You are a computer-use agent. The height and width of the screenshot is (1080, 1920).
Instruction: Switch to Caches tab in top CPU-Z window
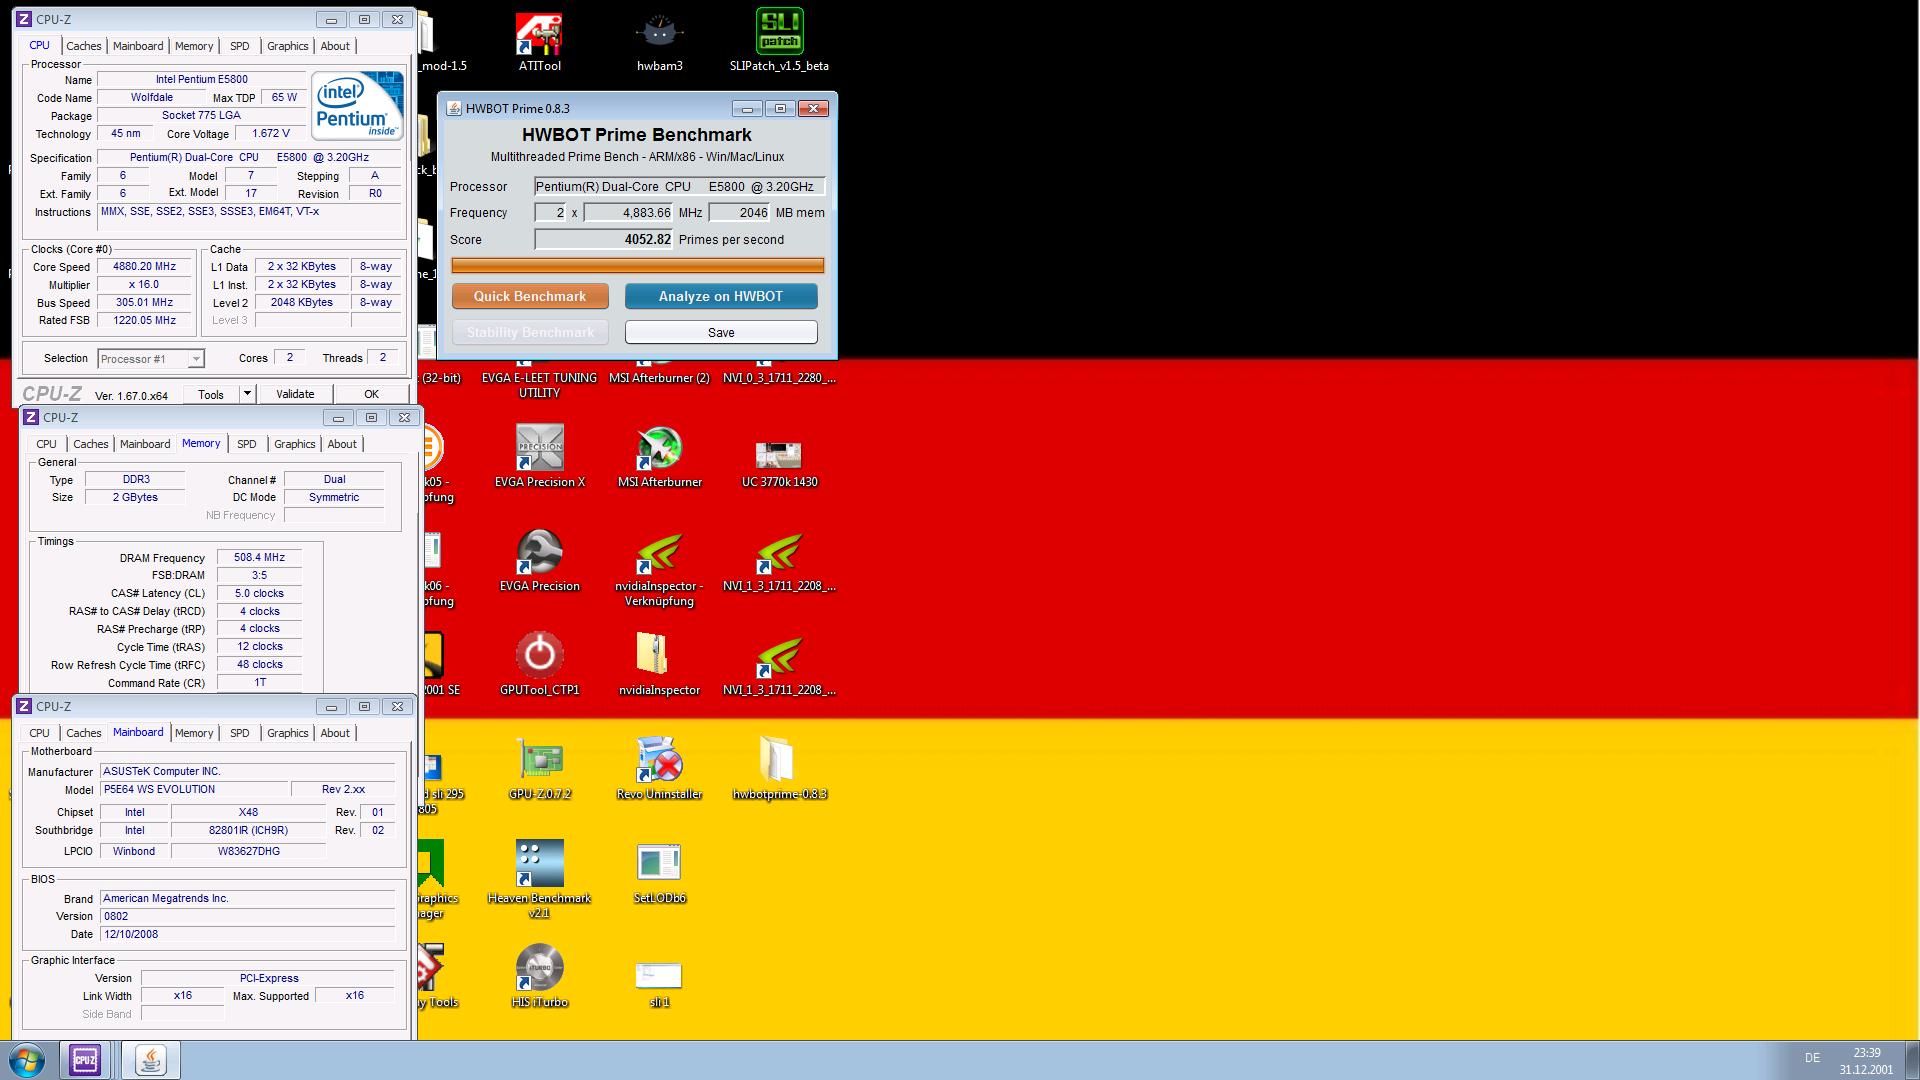84,46
